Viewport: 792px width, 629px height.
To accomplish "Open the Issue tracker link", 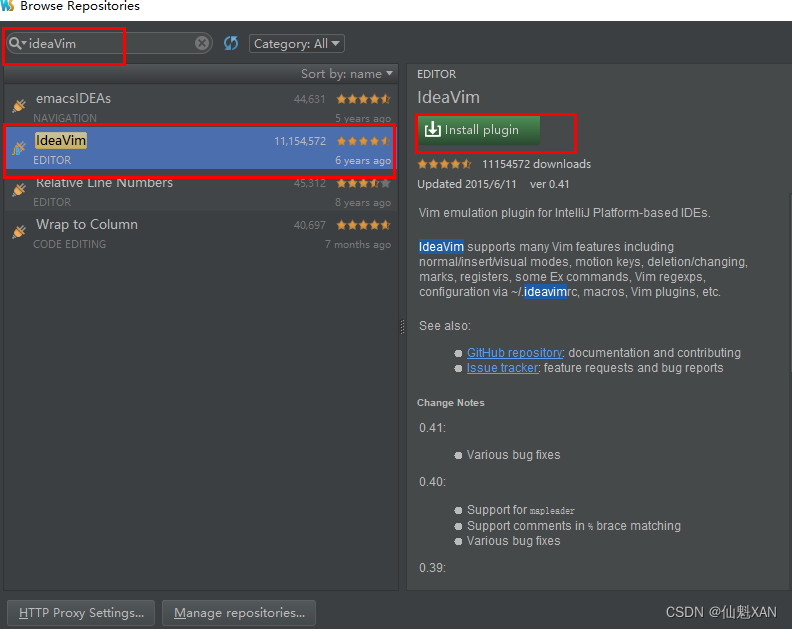I will [x=503, y=368].
